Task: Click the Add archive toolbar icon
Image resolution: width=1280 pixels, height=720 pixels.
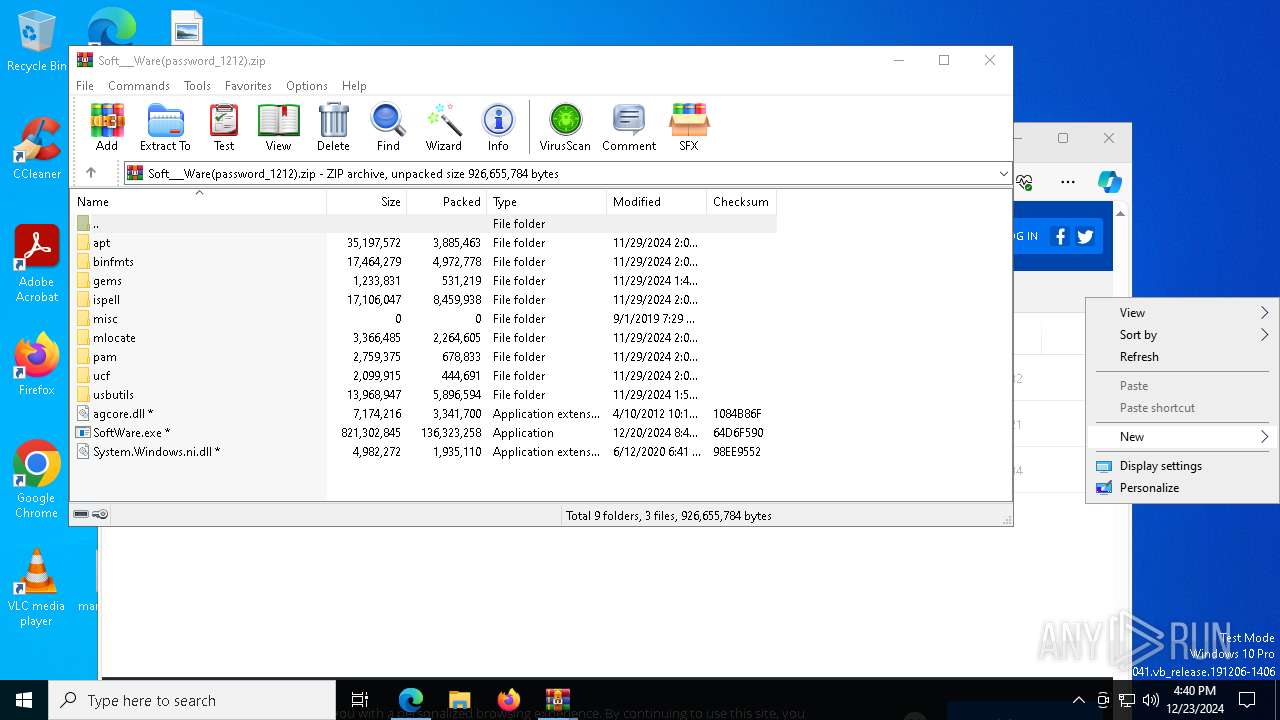Action: click(107, 127)
